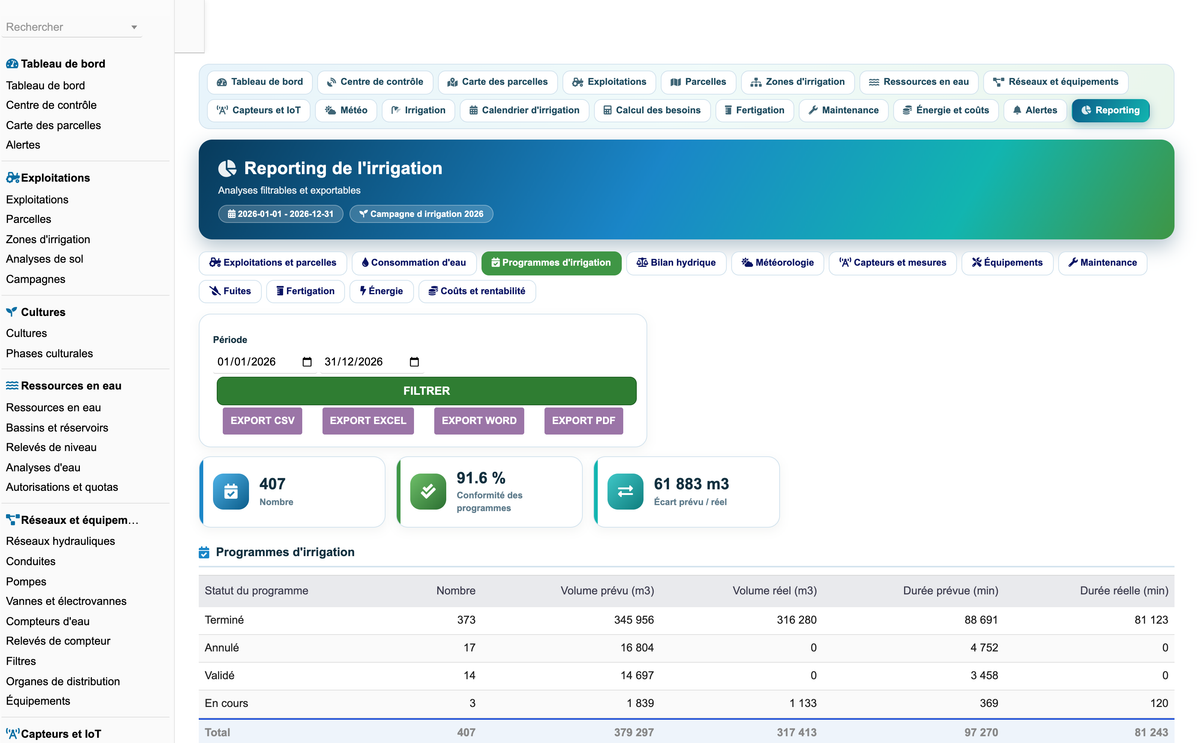Image resolution: width=1200 pixels, height=743 pixels.
Task: Switch to Coûts et rentabilité report tab
Action: click(x=476, y=291)
